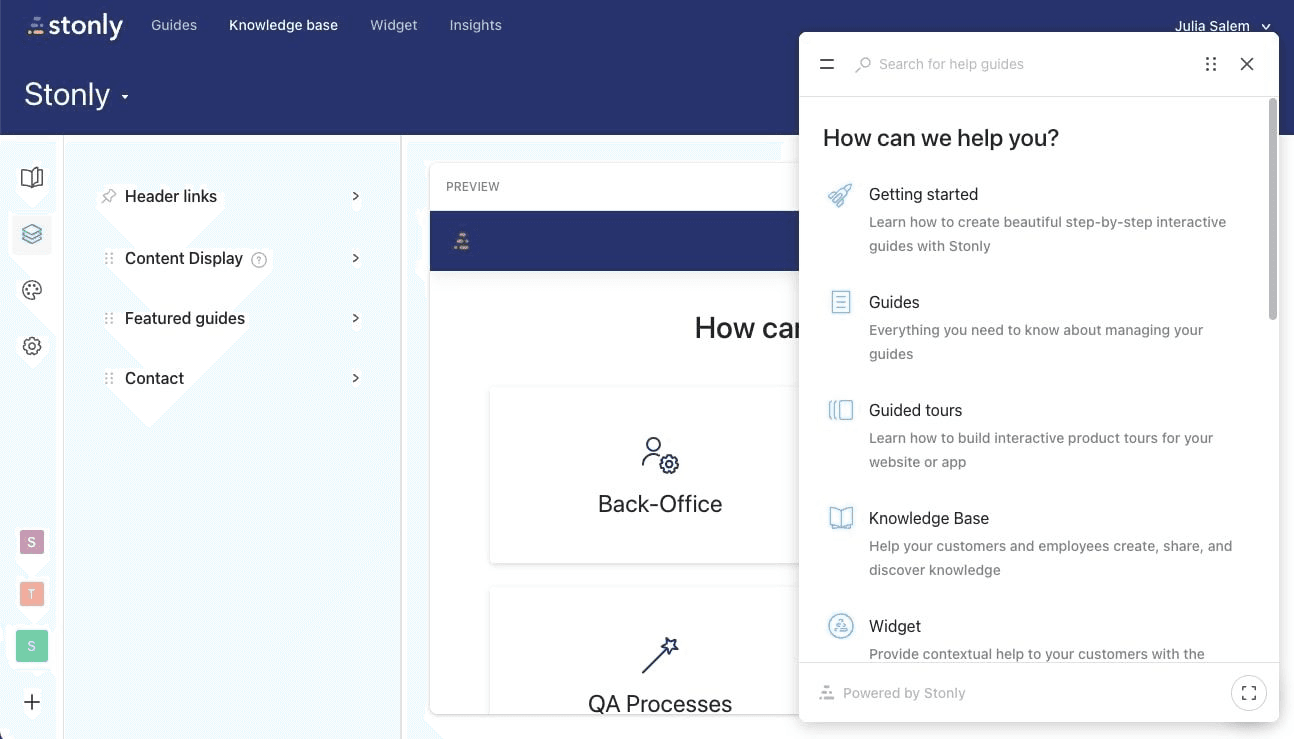The width and height of the screenshot is (1294, 739).
Task: Close the help widget panel
Action: tap(1247, 64)
